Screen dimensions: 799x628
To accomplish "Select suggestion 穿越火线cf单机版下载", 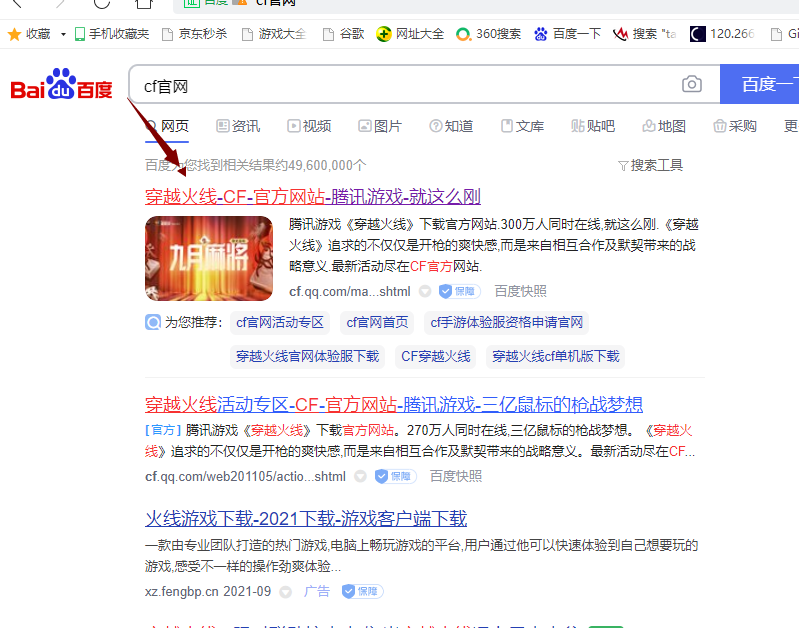I will click(555, 356).
